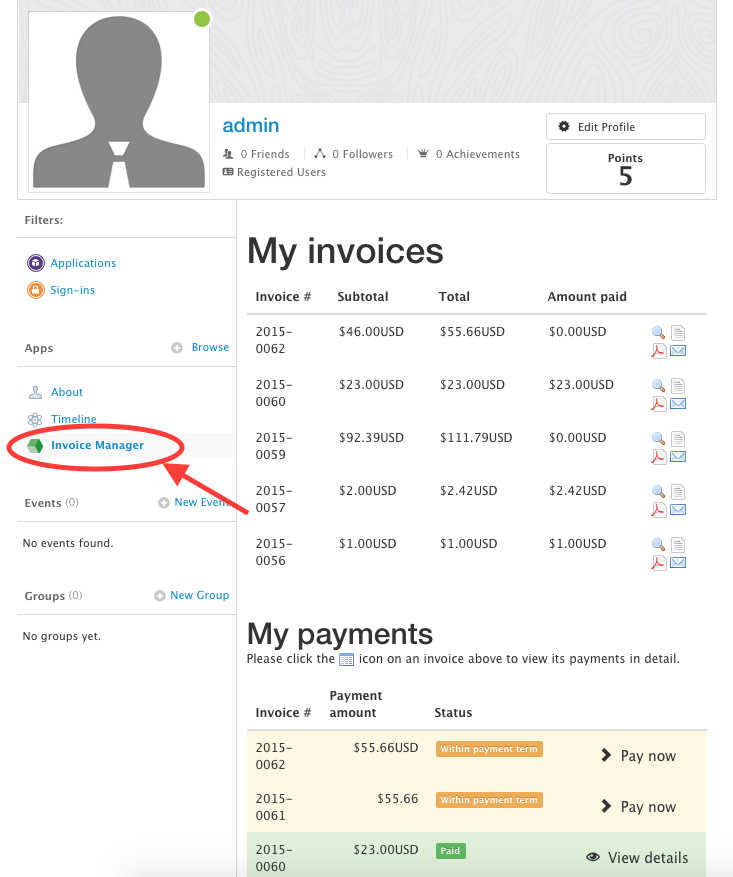Download PDF icon for invoice 2015-0056
The image size is (733, 877).
pos(658,563)
